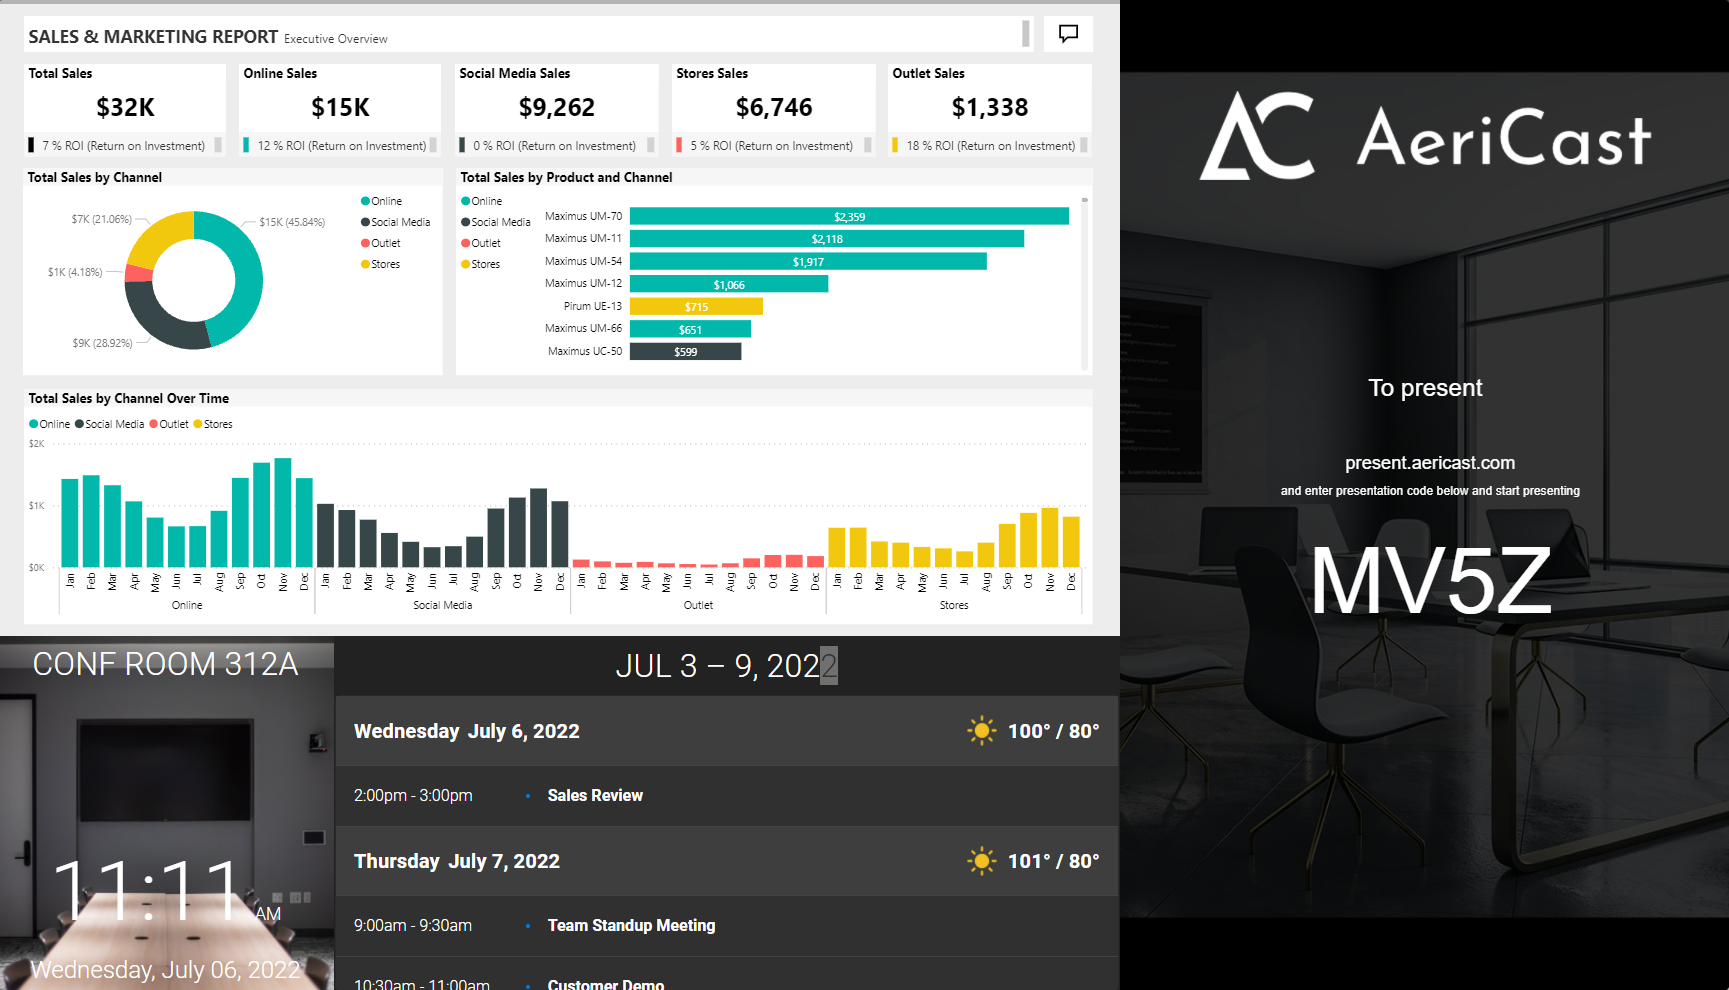Click the 11:11 AM clock display
The image size is (1729, 990).
click(166, 890)
